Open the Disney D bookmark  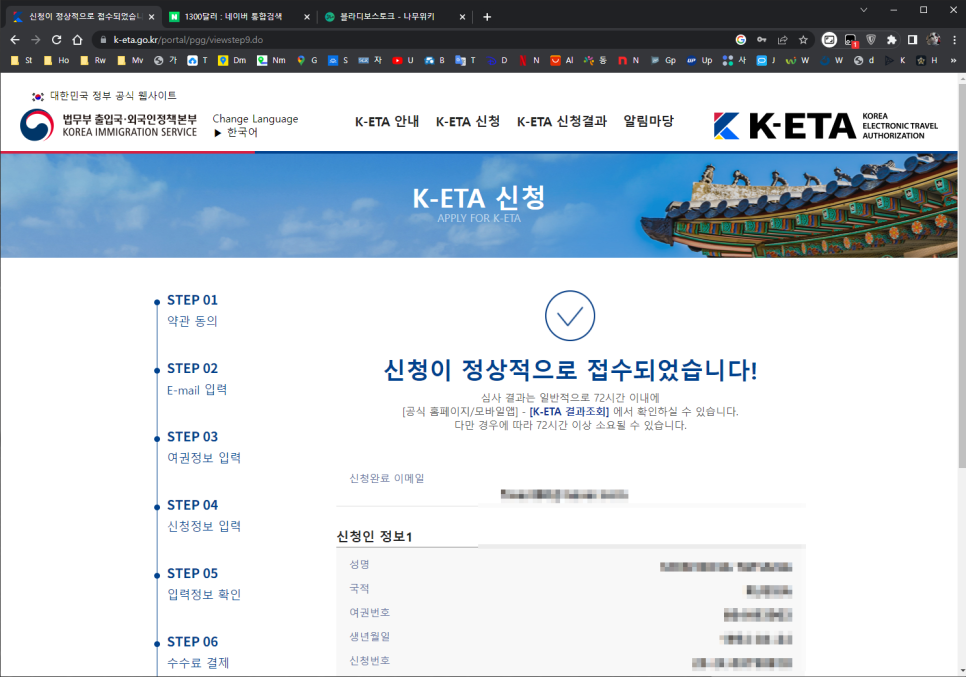click(498, 60)
